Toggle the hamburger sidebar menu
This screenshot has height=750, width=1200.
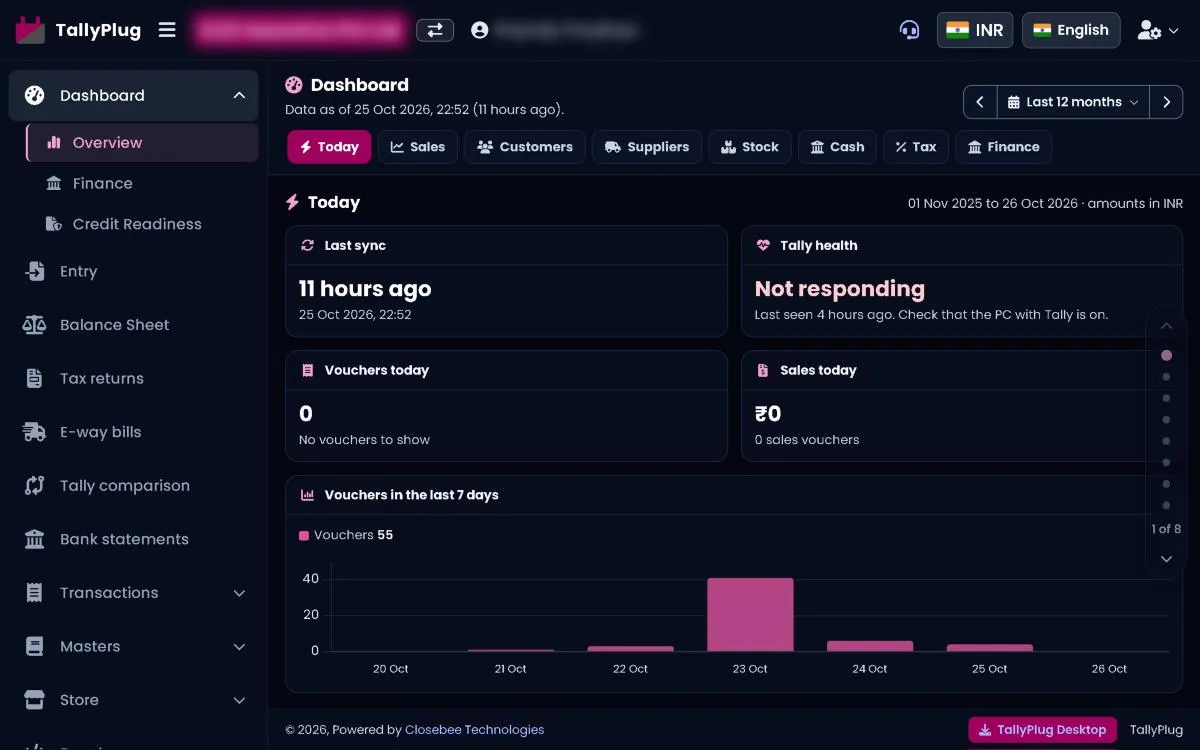(167, 30)
